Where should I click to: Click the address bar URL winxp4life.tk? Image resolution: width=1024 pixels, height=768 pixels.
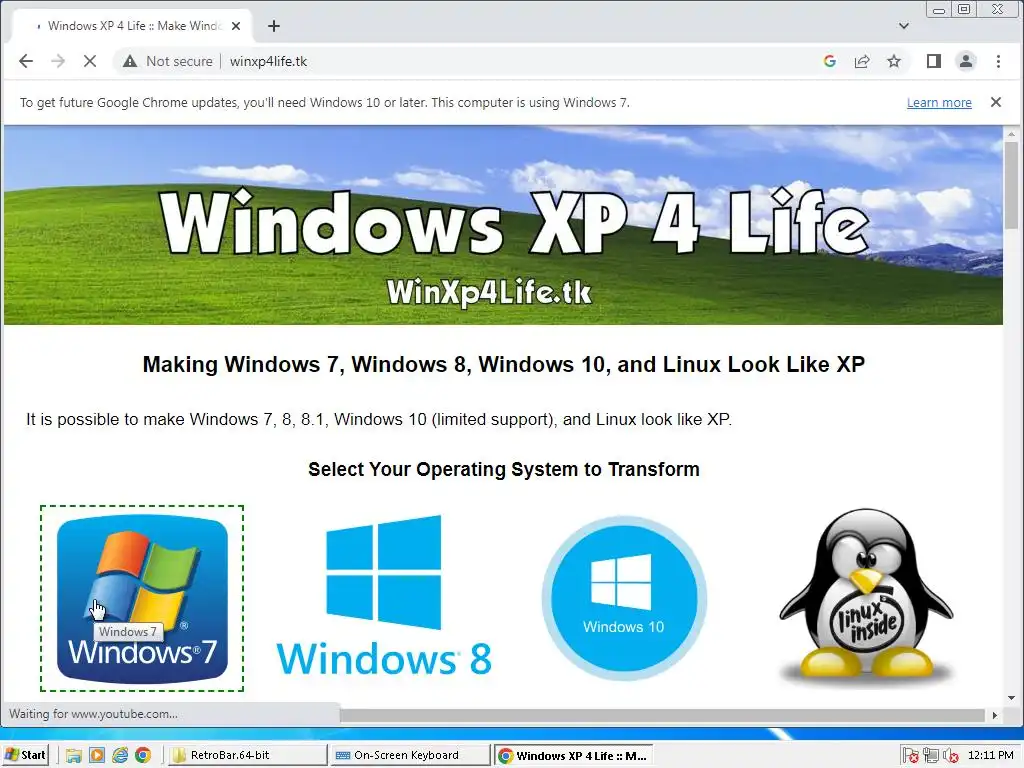(268, 61)
